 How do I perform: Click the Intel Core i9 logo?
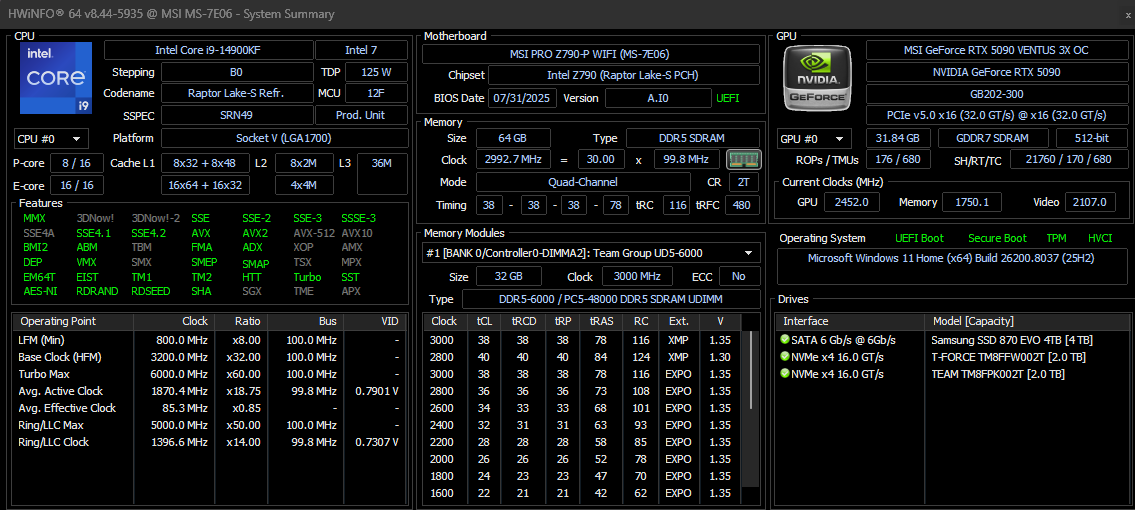[x=56, y=77]
